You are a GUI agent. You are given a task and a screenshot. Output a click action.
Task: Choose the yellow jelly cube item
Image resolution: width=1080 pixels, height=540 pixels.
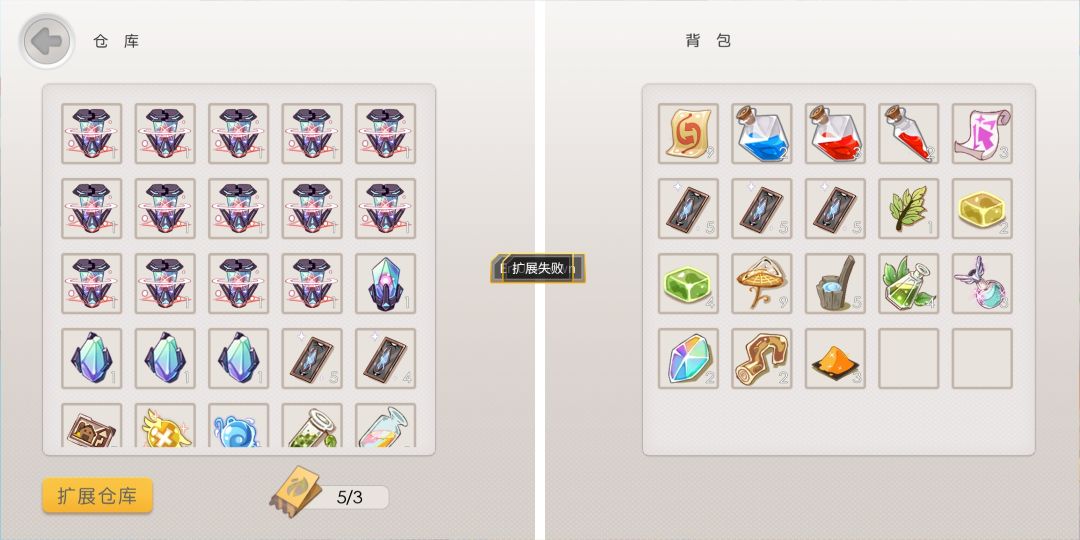click(982, 209)
